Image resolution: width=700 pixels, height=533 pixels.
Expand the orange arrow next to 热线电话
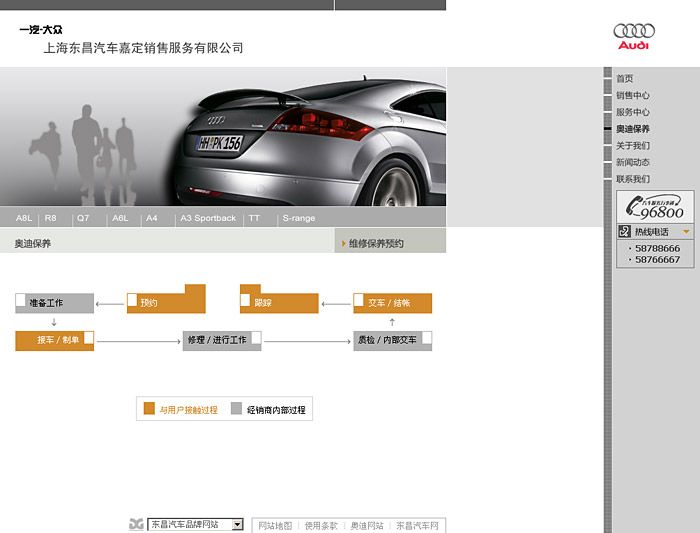coord(686,231)
